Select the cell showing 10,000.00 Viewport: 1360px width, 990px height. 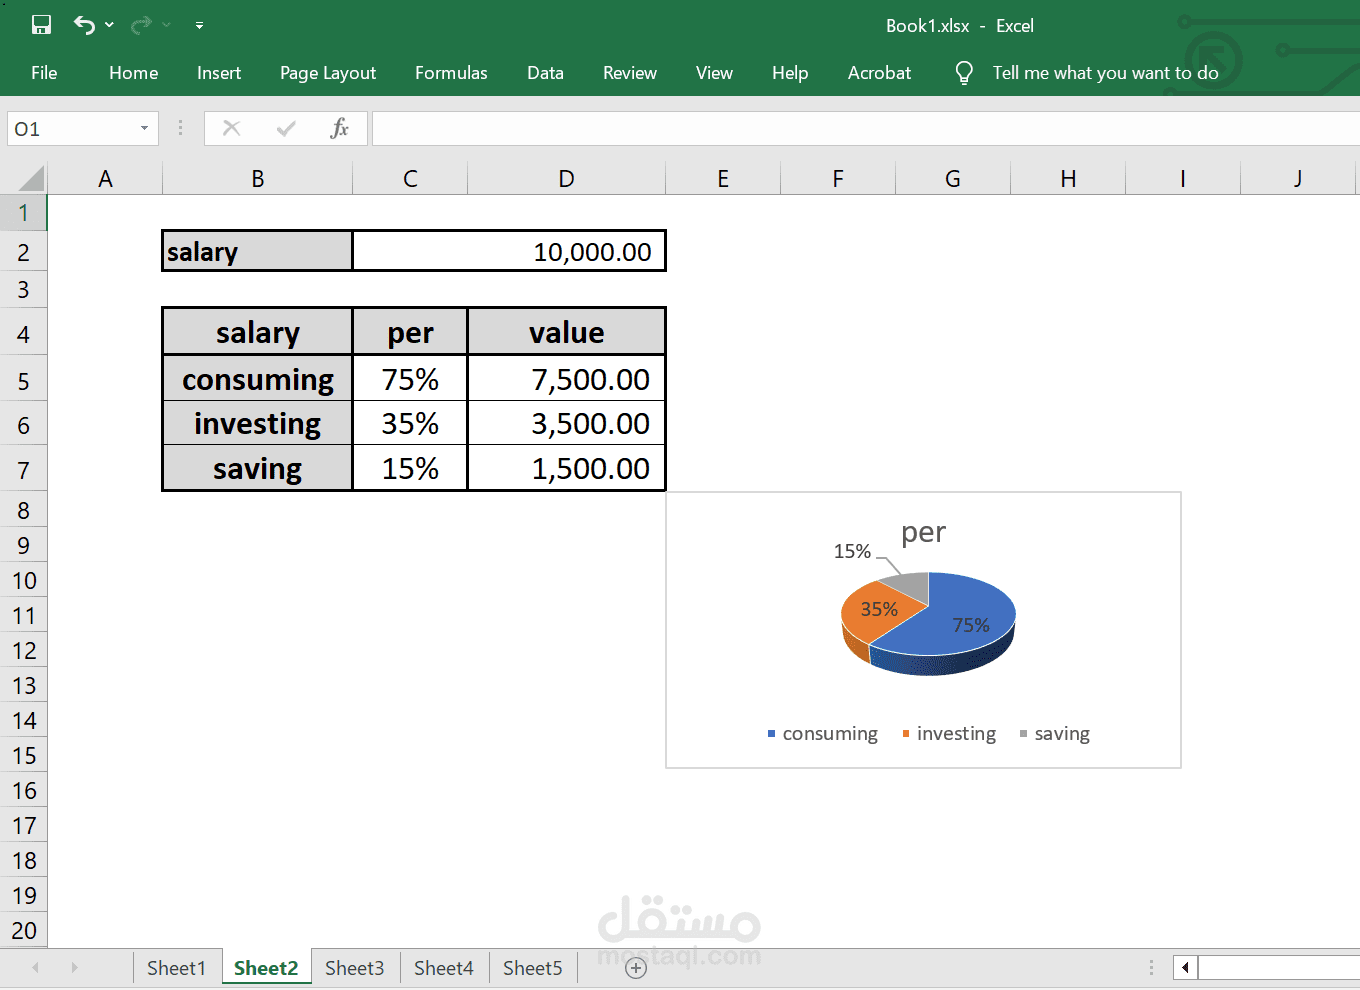(x=509, y=252)
